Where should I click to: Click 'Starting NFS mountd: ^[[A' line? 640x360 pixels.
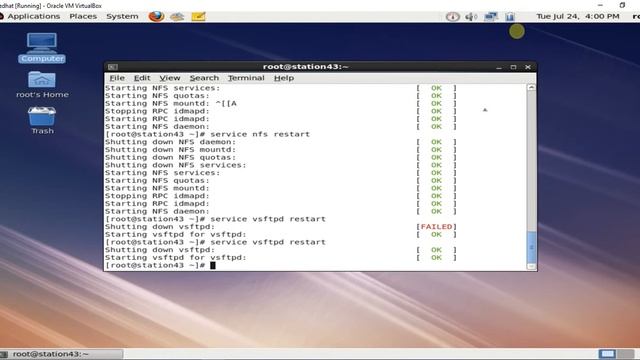click(171, 104)
